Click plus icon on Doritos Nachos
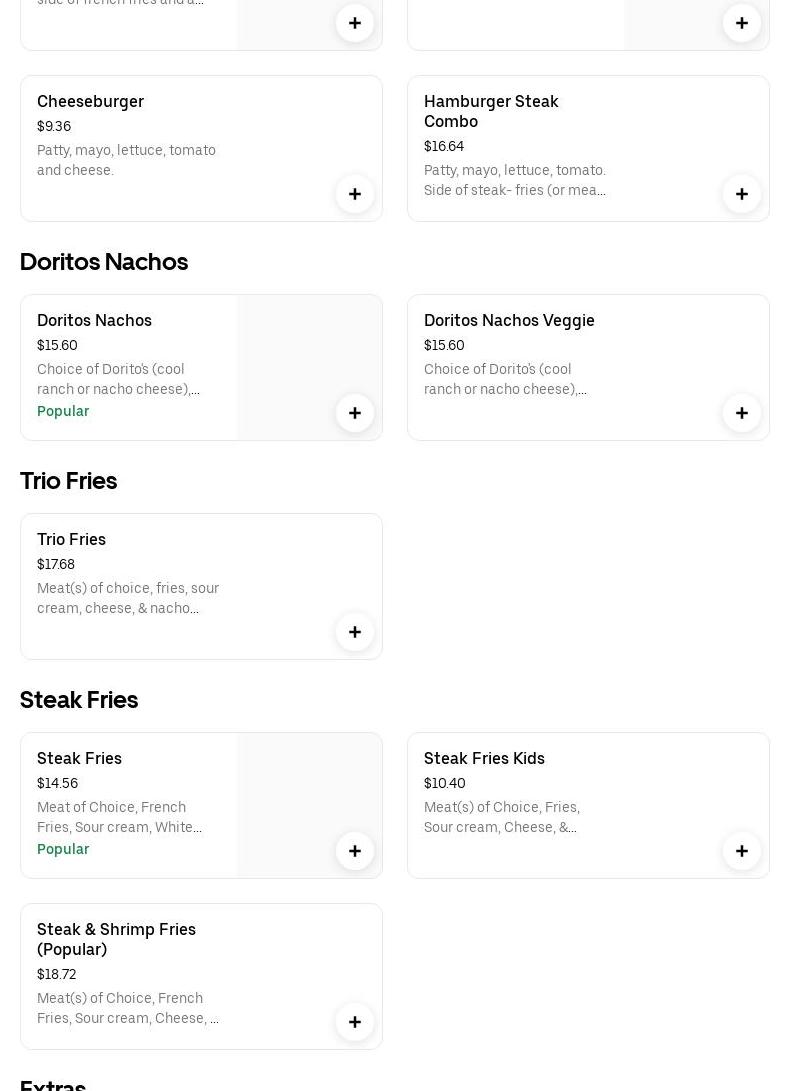The height and width of the screenshot is (1091, 804). pyautogui.click(x=355, y=413)
